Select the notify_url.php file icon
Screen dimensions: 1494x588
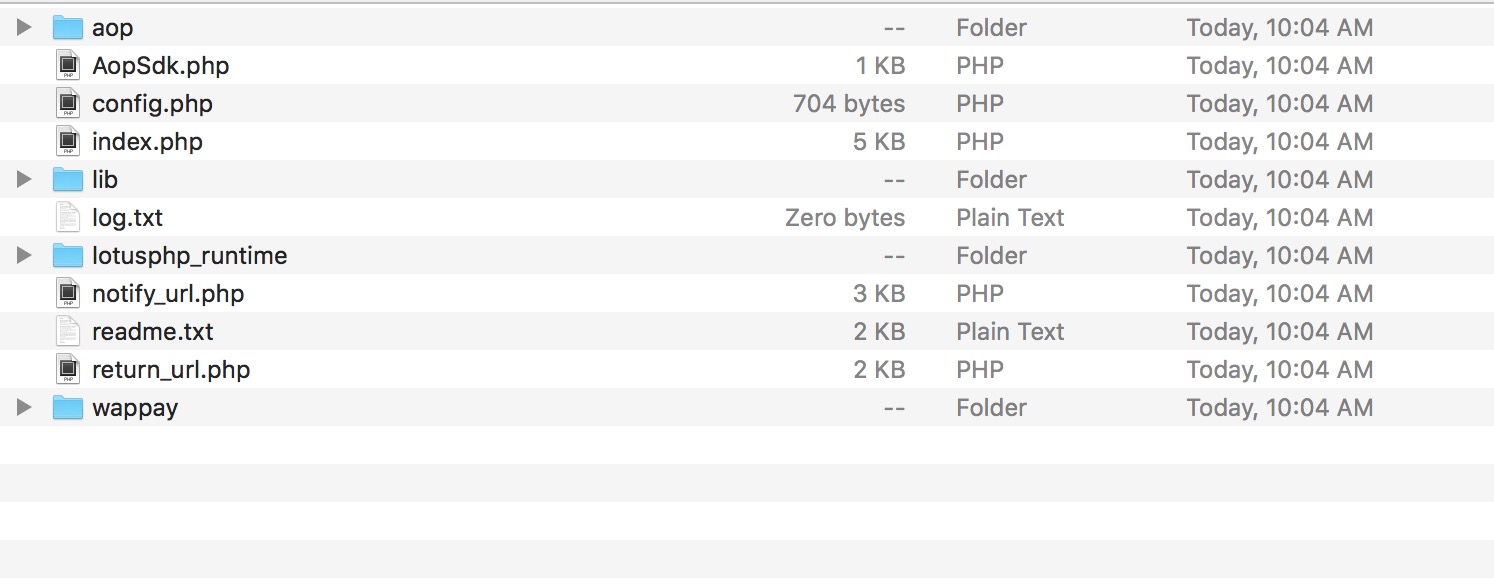[67, 293]
